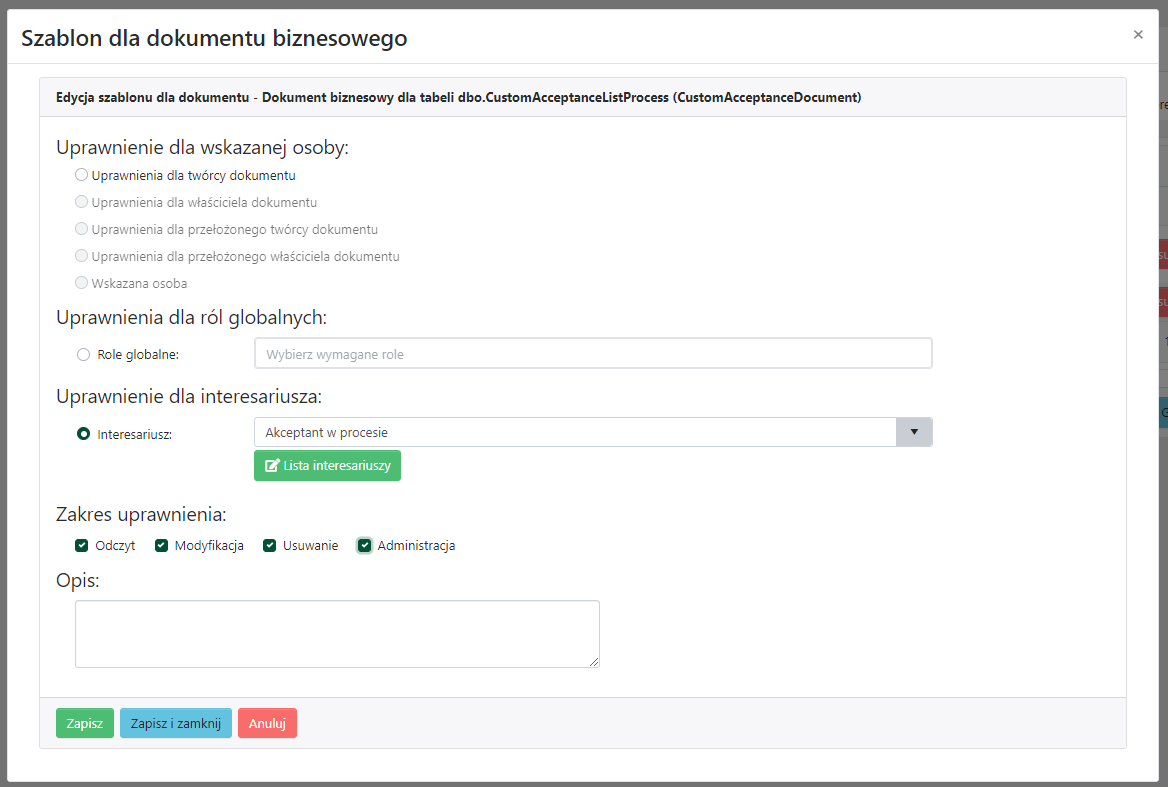Select the Wskazana osoba radio button

(82, 283)
